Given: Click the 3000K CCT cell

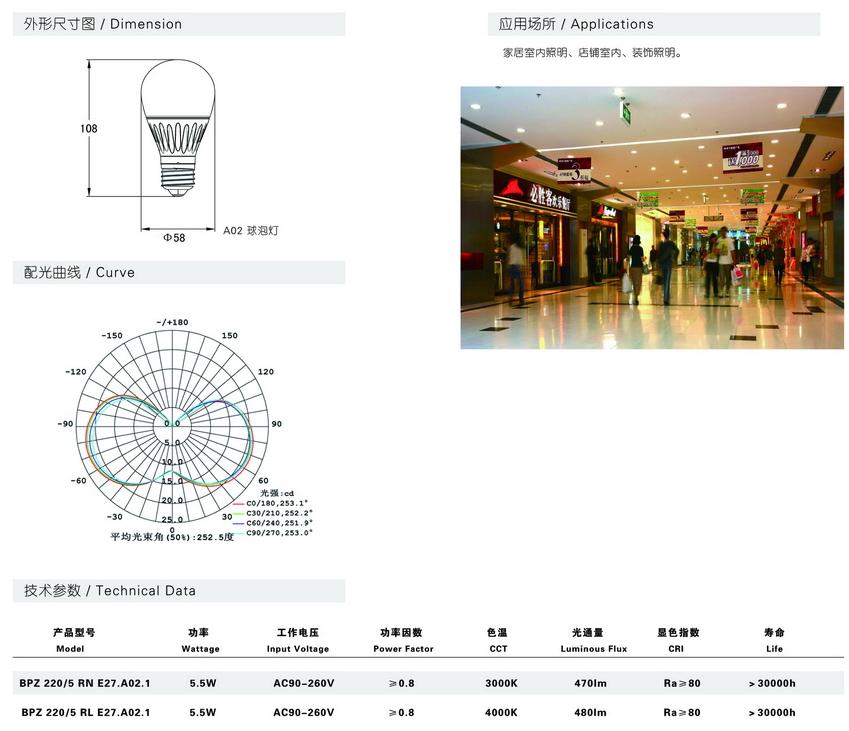Looking at the screenshot, I should click(501, 683).
